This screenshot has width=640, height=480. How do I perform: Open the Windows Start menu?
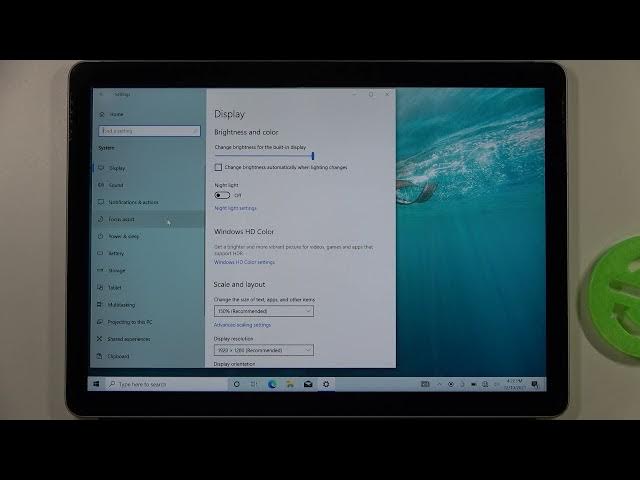96,384
